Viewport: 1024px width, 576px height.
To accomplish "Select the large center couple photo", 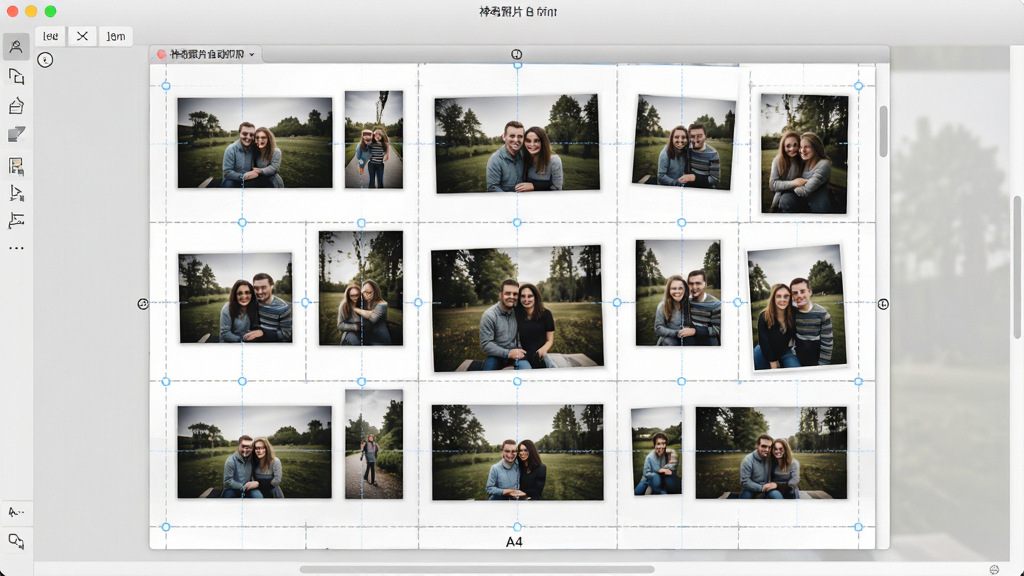I will pos(517,308).
